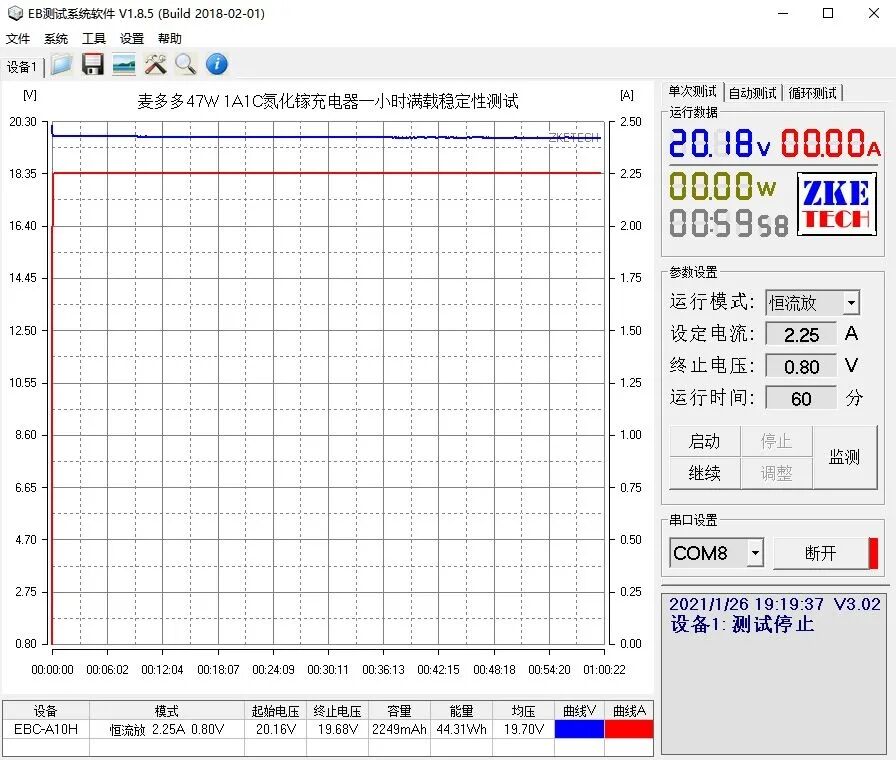The image size is (896, 760).
Task: Click the 均压 column header
Action: pos(523,711)
